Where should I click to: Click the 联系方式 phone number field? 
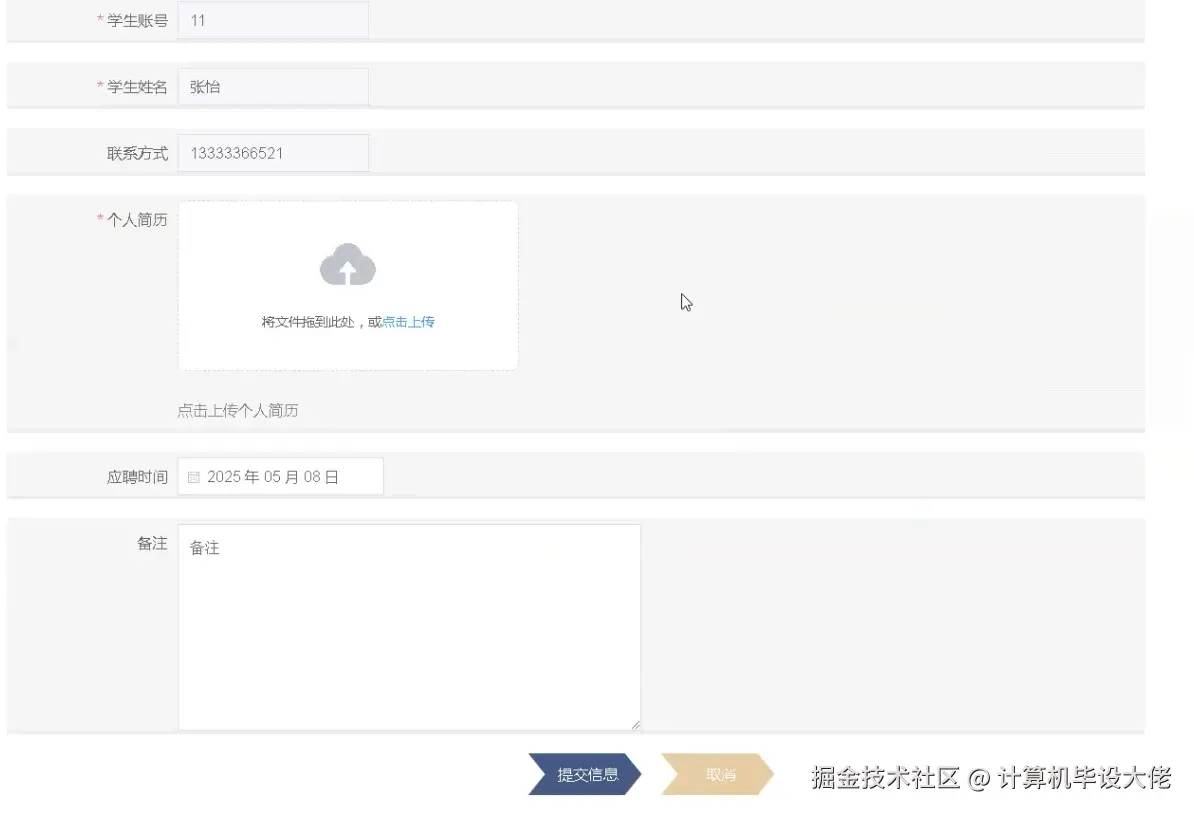270,152
